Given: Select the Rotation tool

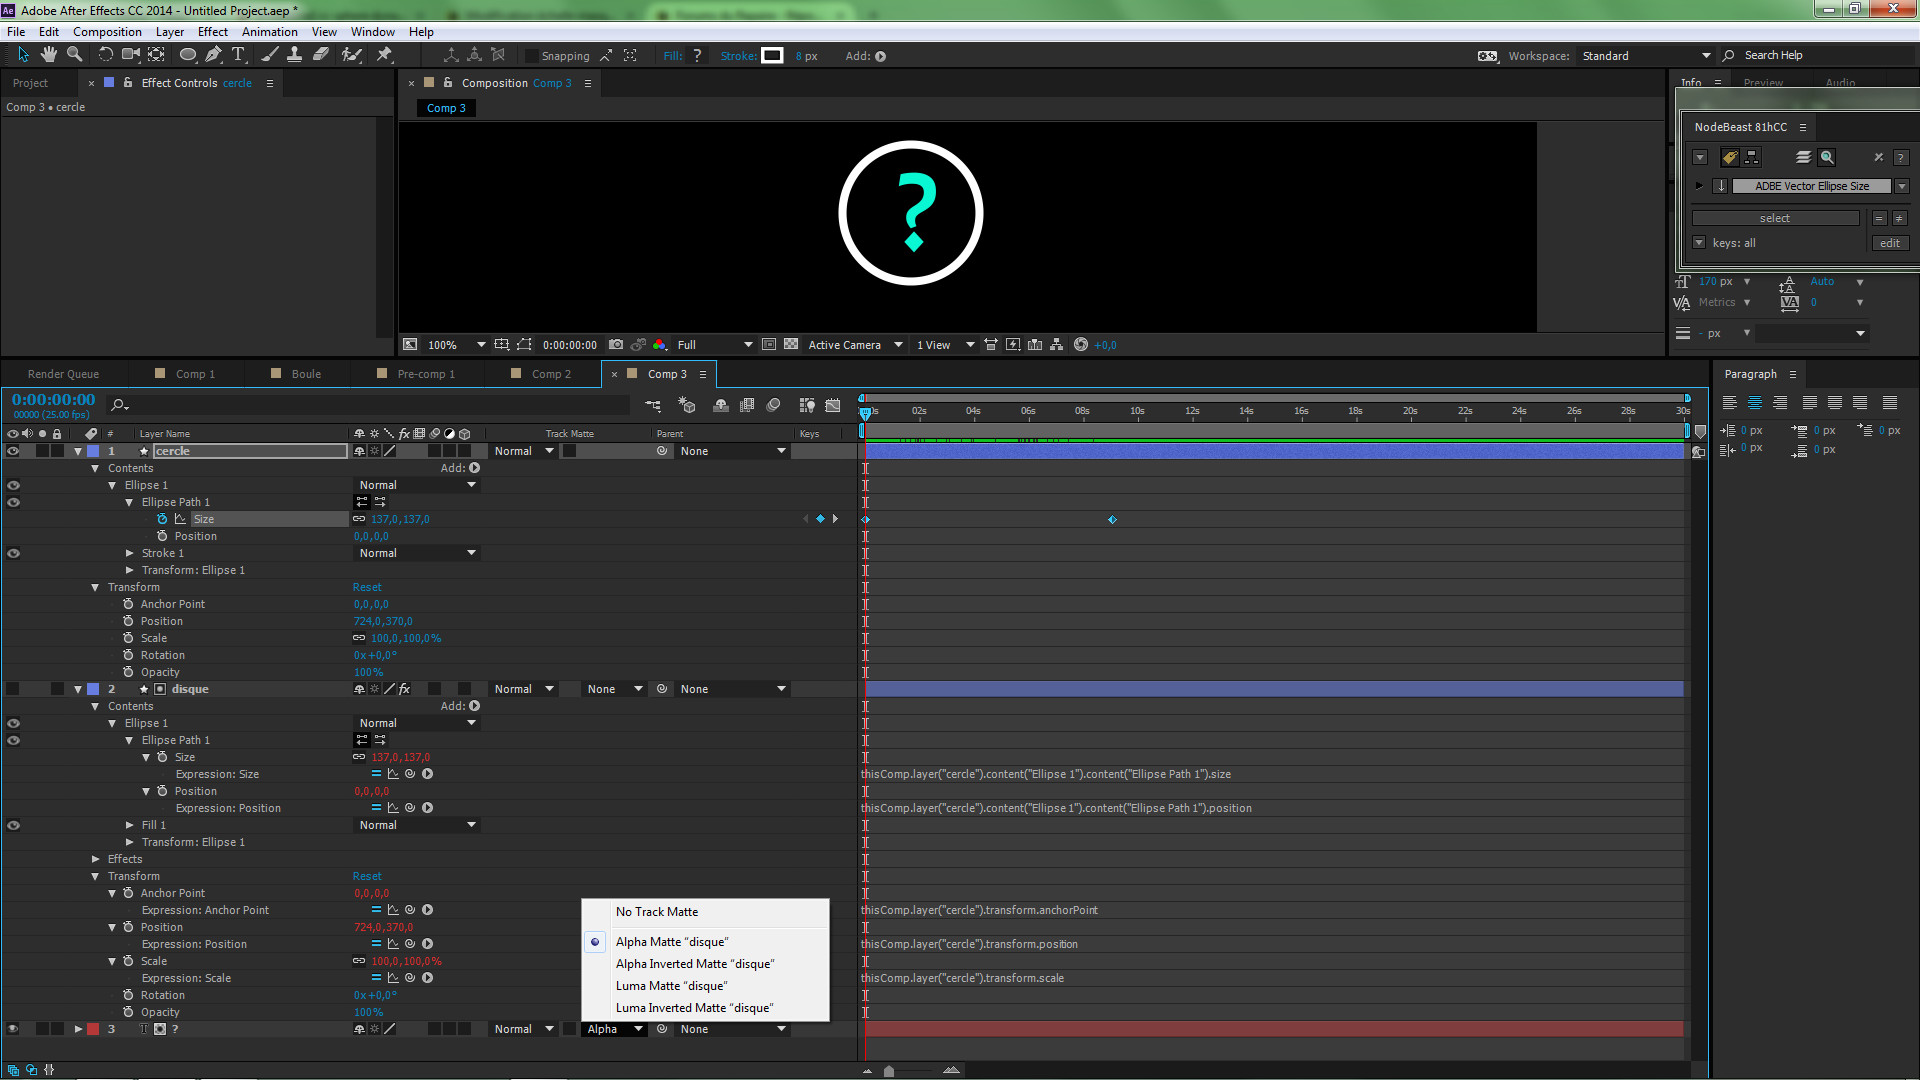Looking at the screenshot, I should coord(105,55).
